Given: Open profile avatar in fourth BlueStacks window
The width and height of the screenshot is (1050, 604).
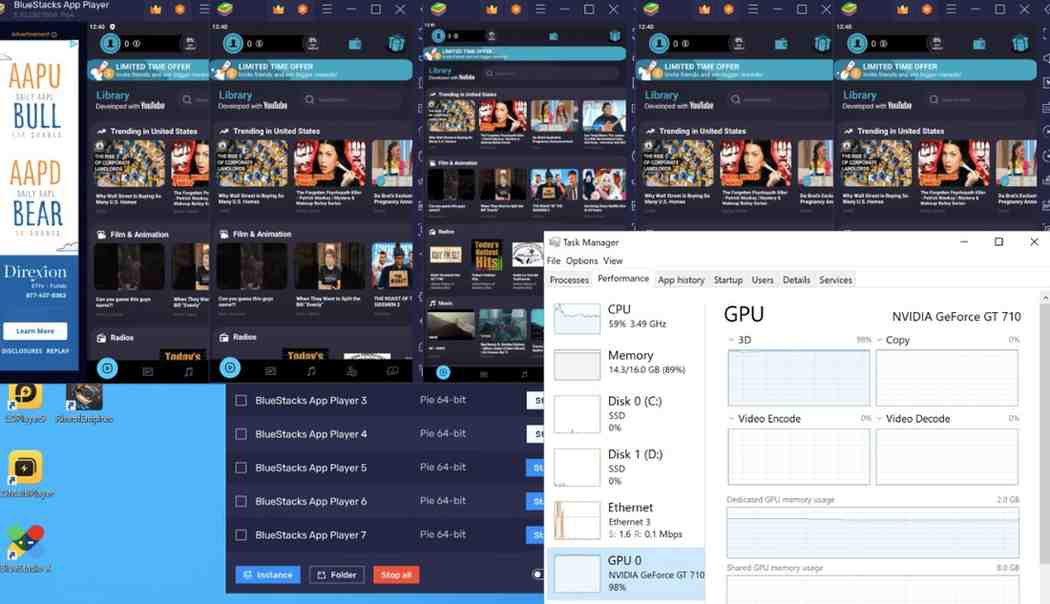Looking at the screenshot, I should pyautogui.click(x=659, y=44).
